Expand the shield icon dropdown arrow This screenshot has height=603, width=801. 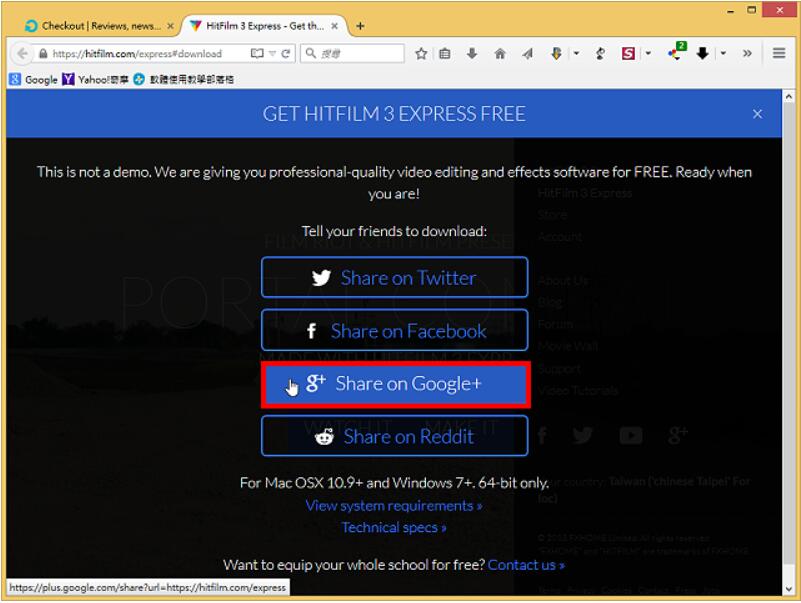[576, 53]
